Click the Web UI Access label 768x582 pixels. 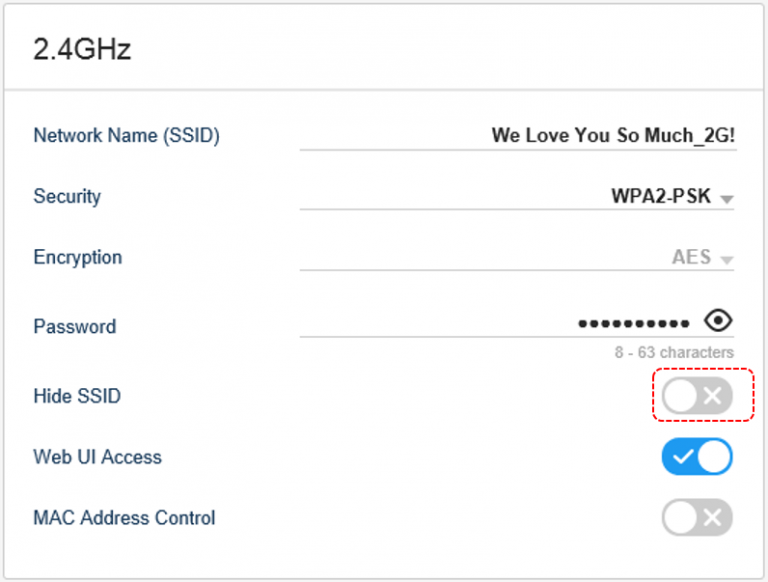click(x=97, y=457)
